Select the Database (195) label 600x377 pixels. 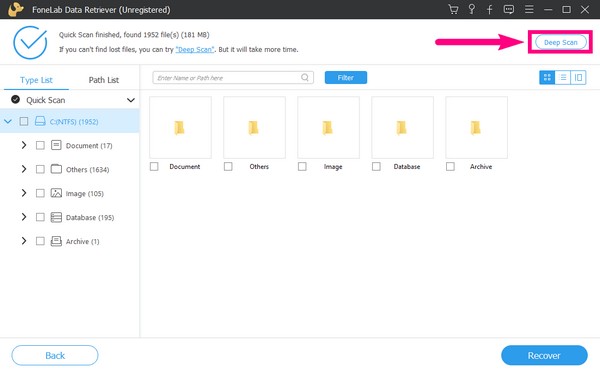click(90, 217)
